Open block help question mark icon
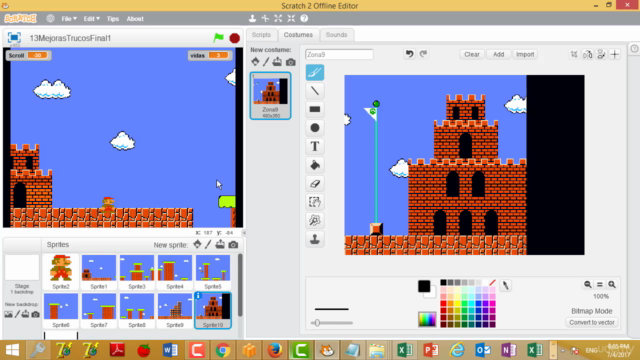The image size is (640, 360). [x=304, y=18]
